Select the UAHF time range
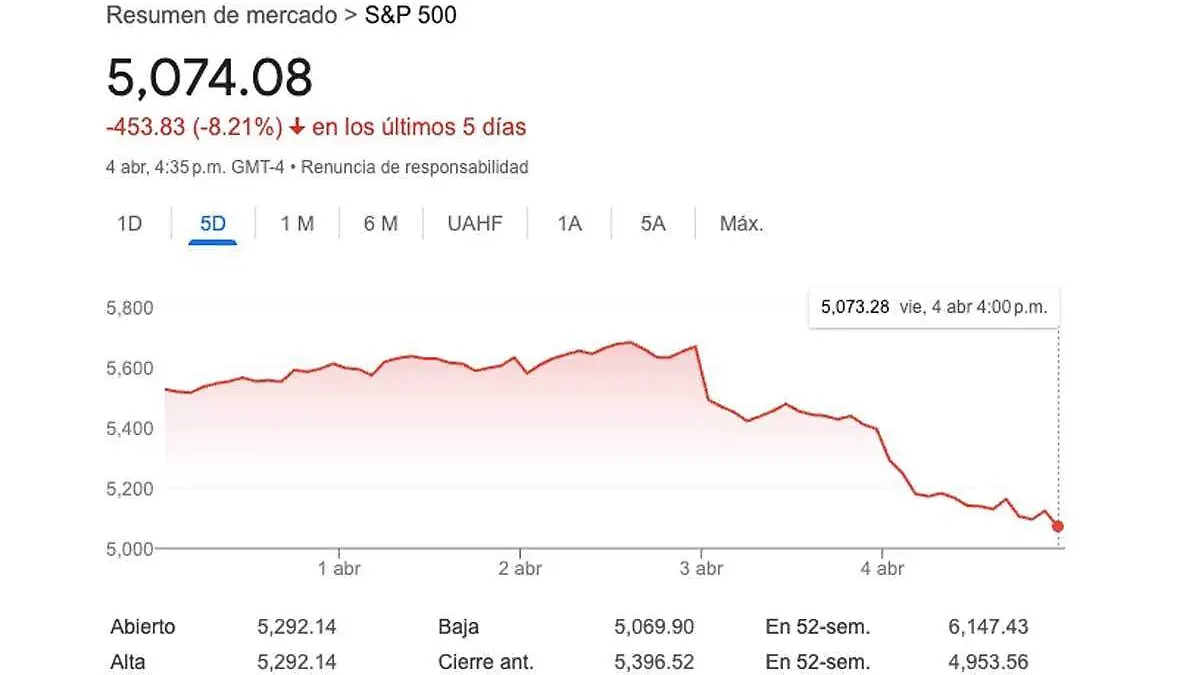The width and height of the screenshot is (1200, 675). coord(474,223)
